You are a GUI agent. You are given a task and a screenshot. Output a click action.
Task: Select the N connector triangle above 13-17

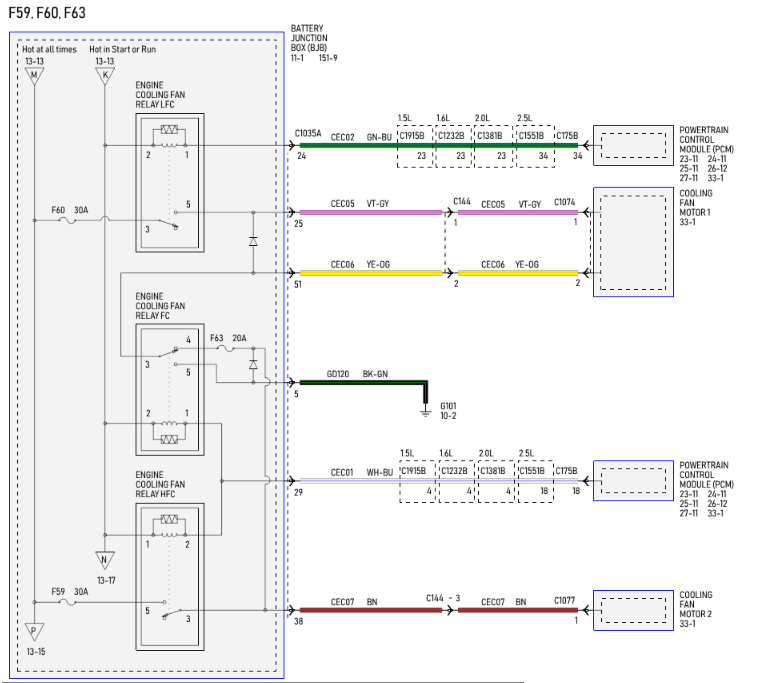click(105, 560)
